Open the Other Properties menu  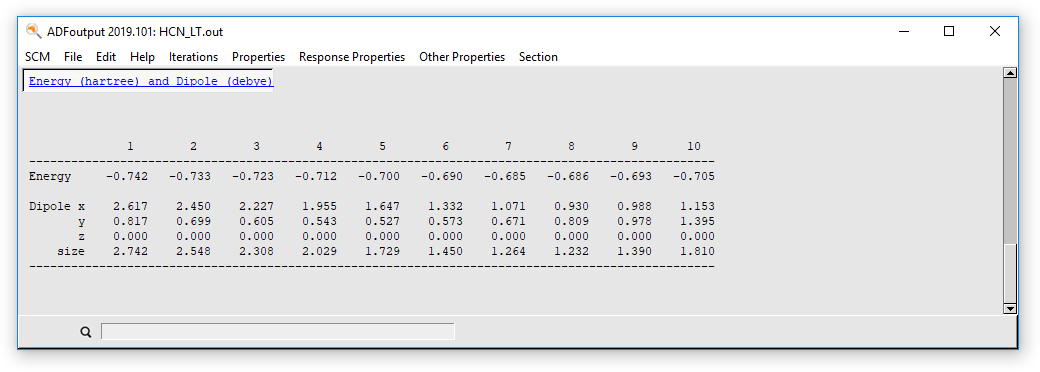(462, 57)
